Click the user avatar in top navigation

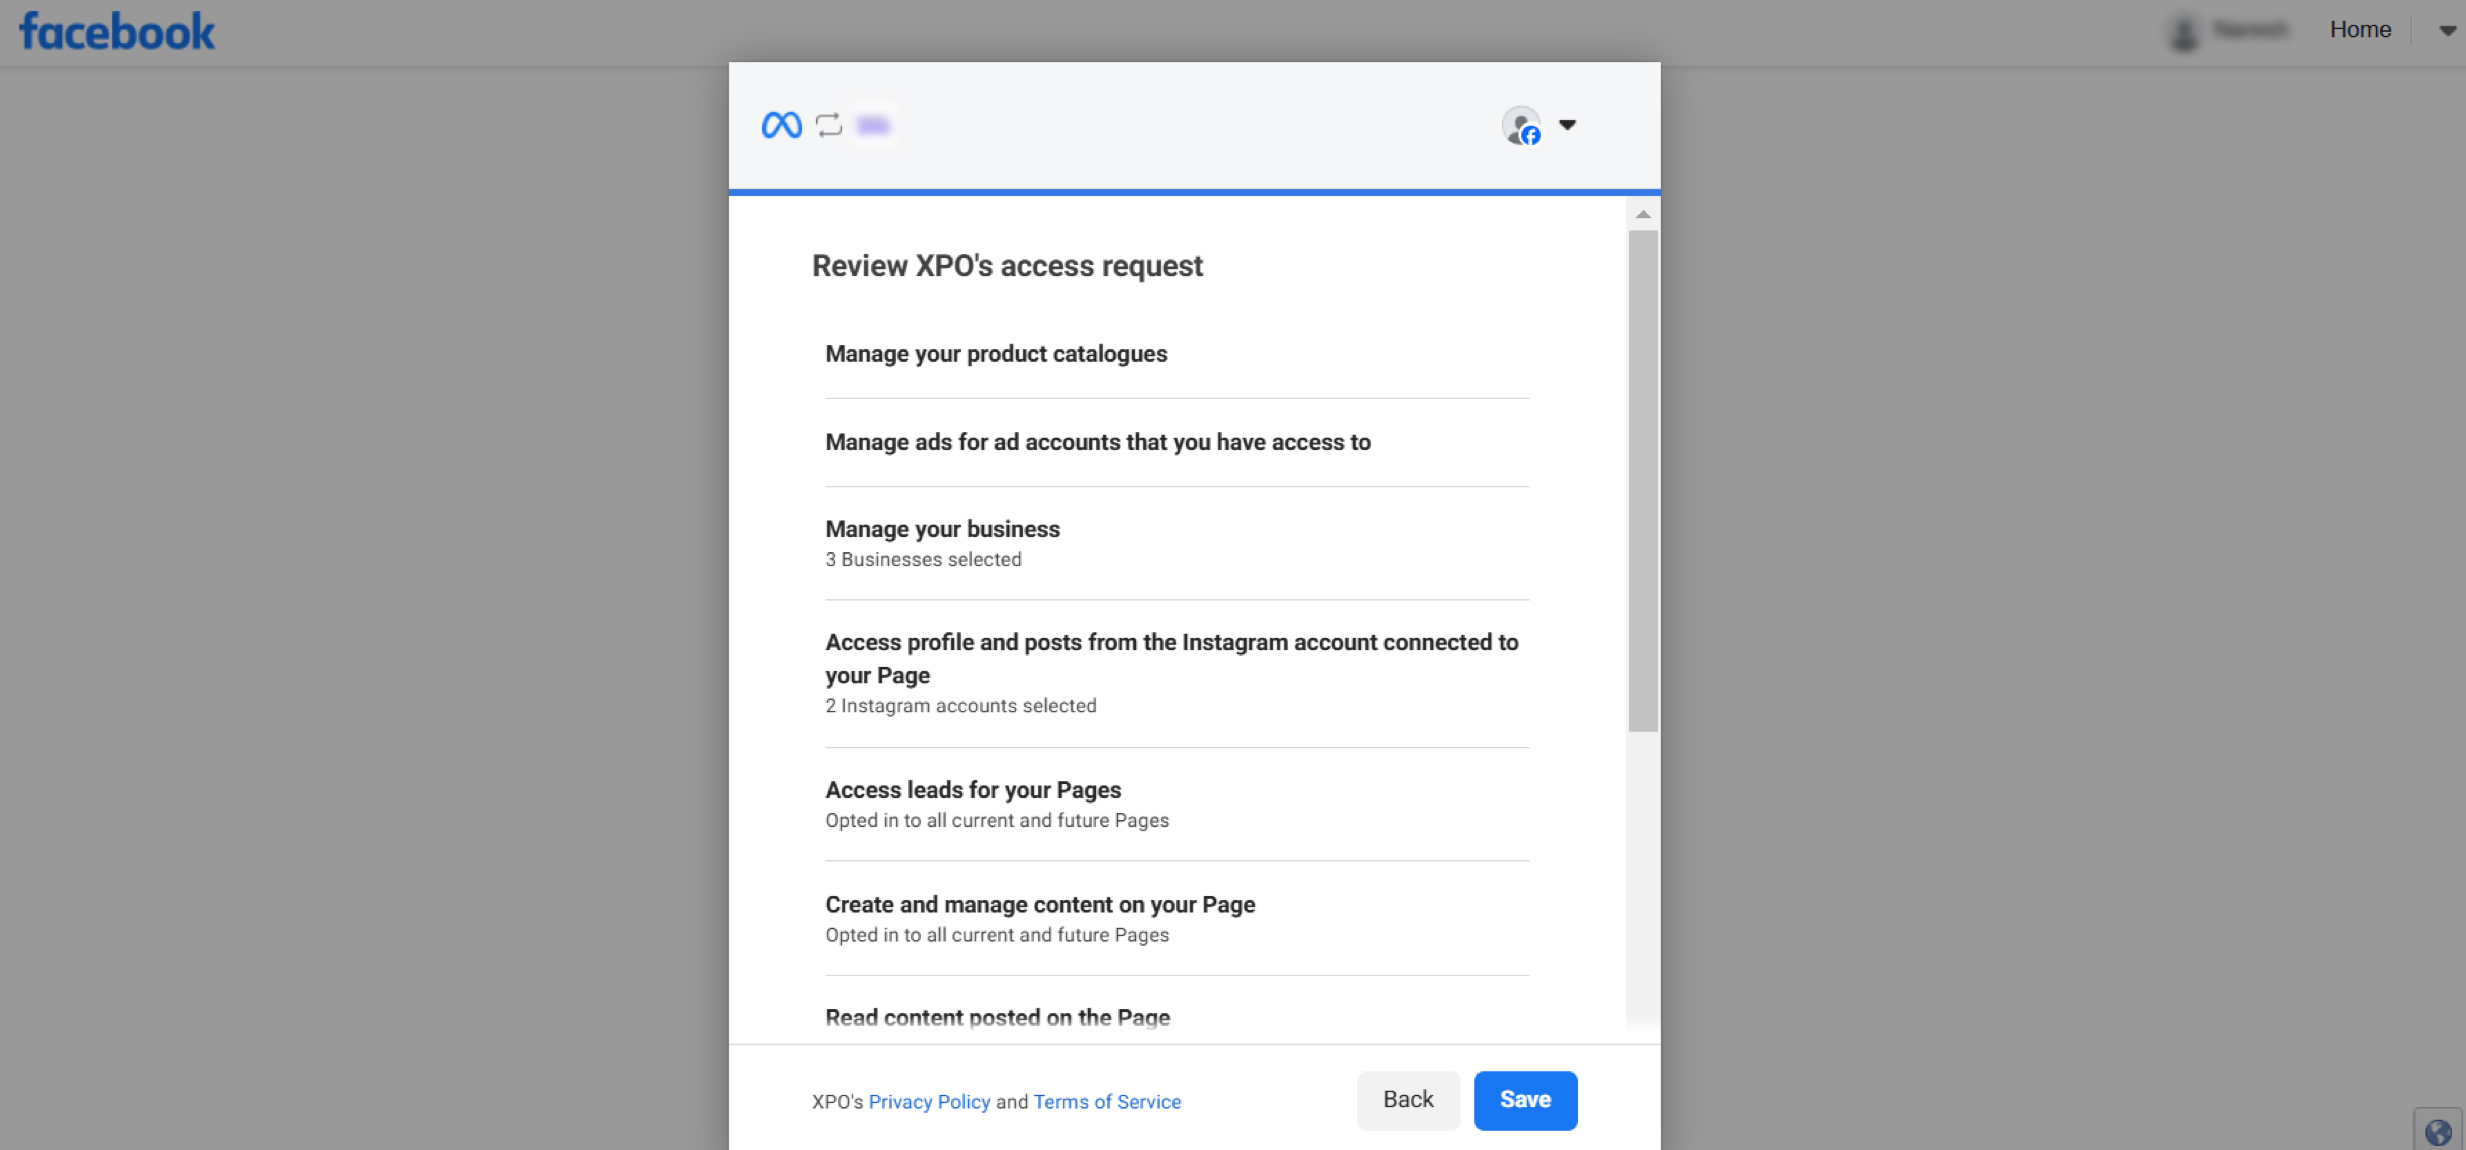pyautogui.click(x=2184, y=31)
